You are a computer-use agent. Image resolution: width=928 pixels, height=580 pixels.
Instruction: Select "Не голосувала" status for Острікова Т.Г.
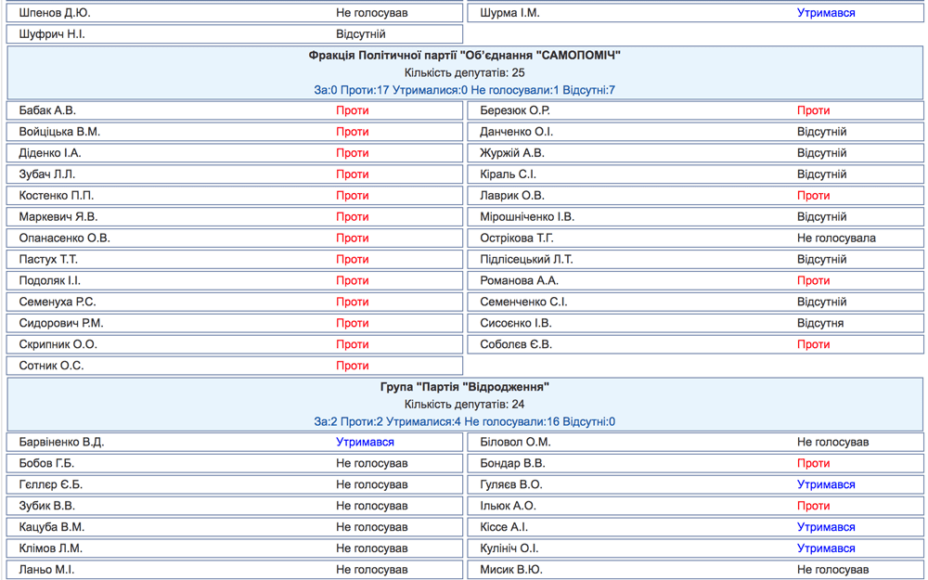click(x=836, y=238)
